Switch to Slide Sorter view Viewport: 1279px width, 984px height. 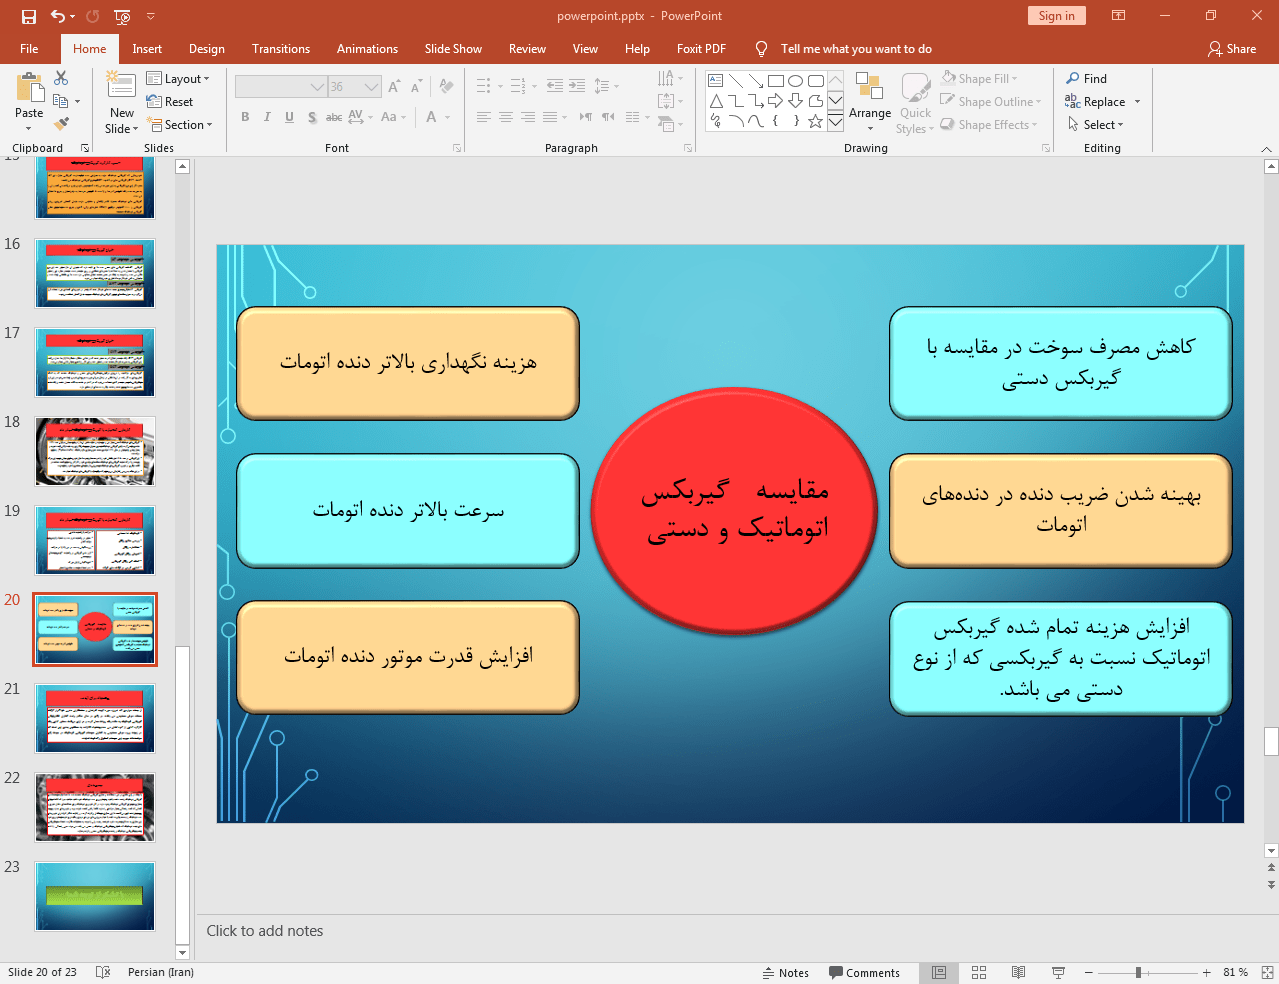(979, 973)
